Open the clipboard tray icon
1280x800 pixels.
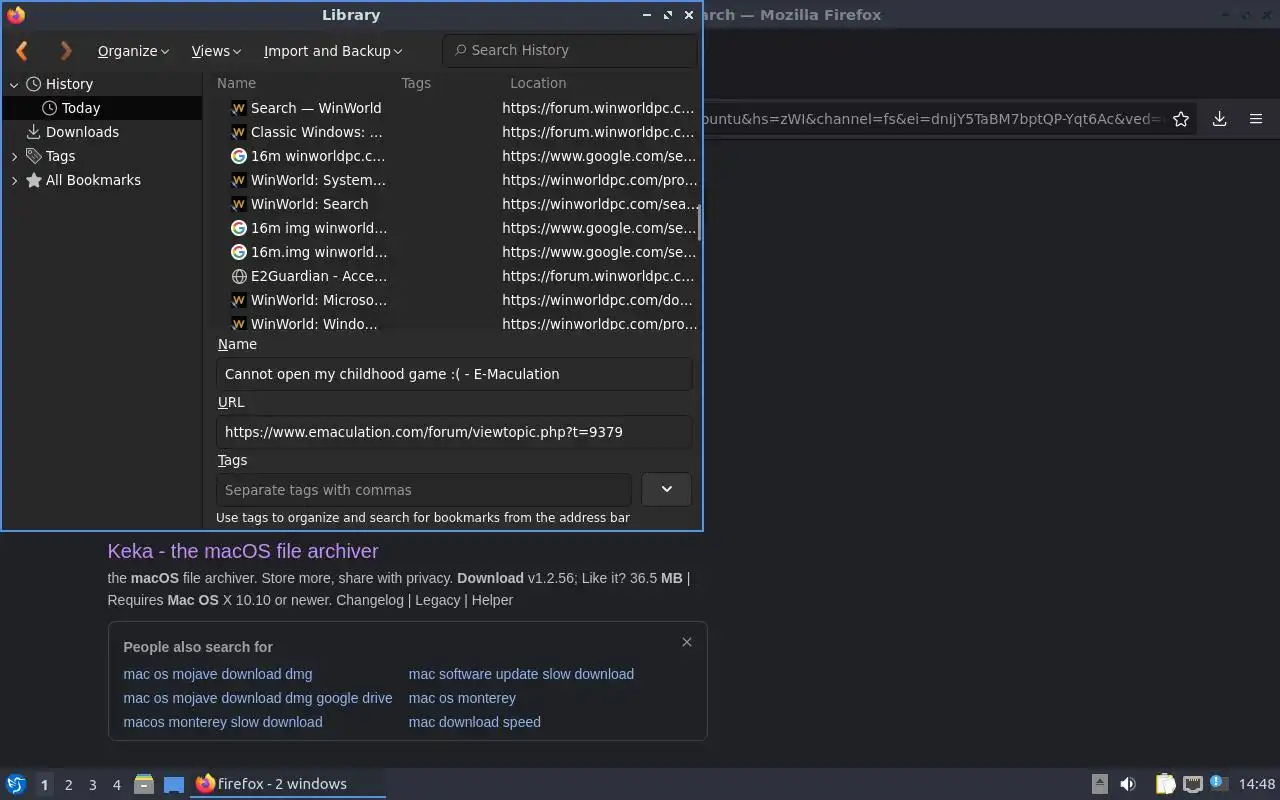click(x=1165, y=784)
